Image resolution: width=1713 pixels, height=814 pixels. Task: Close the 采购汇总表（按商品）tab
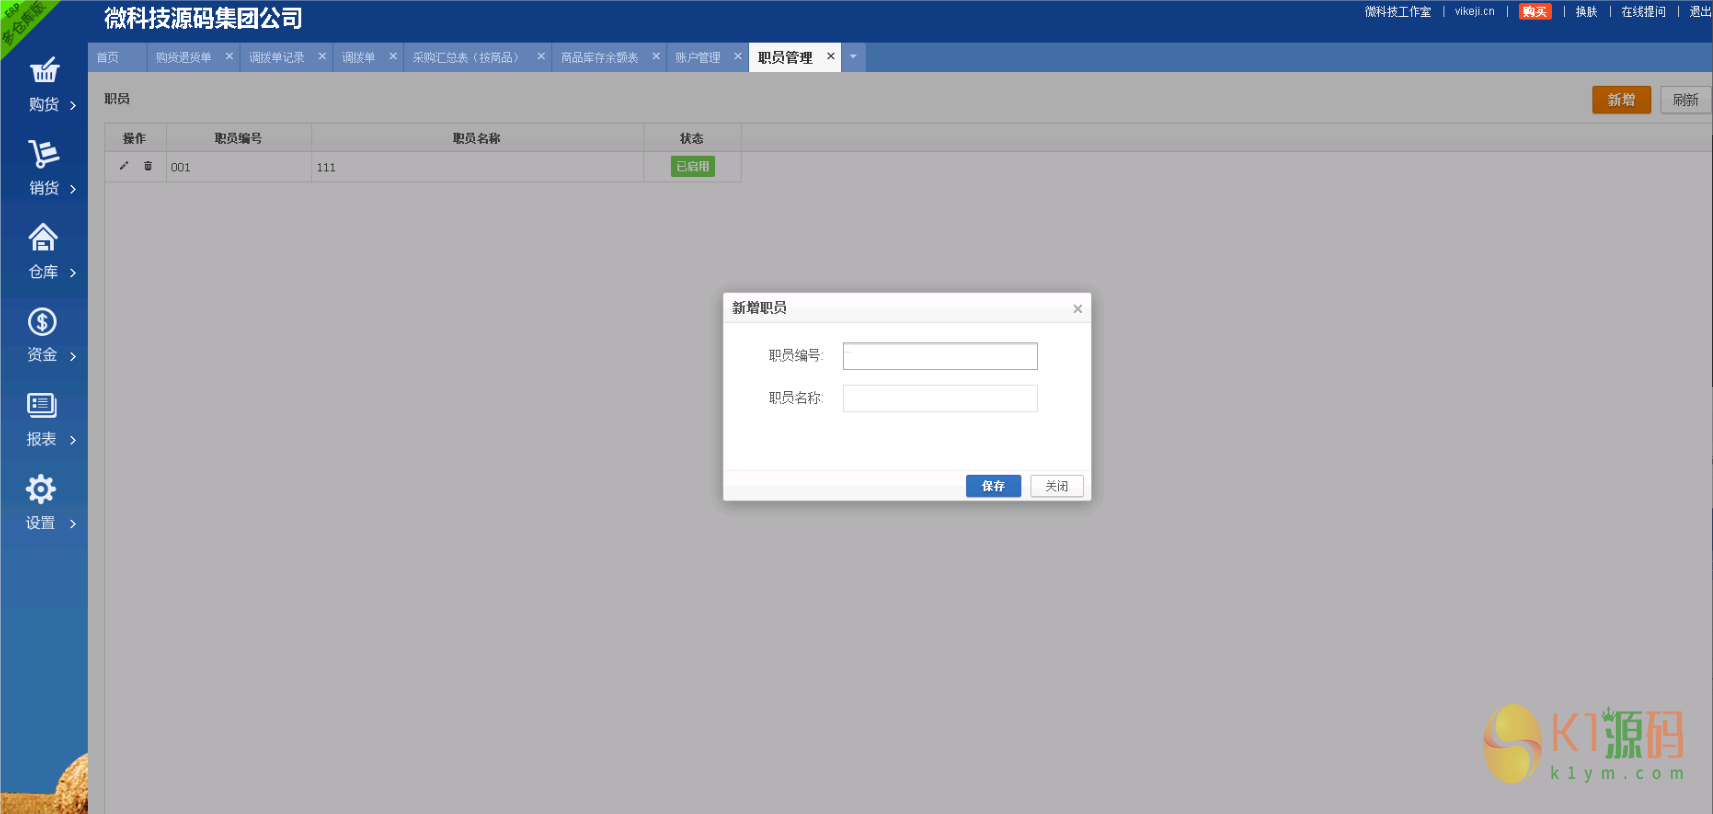[x=541, y=56]
